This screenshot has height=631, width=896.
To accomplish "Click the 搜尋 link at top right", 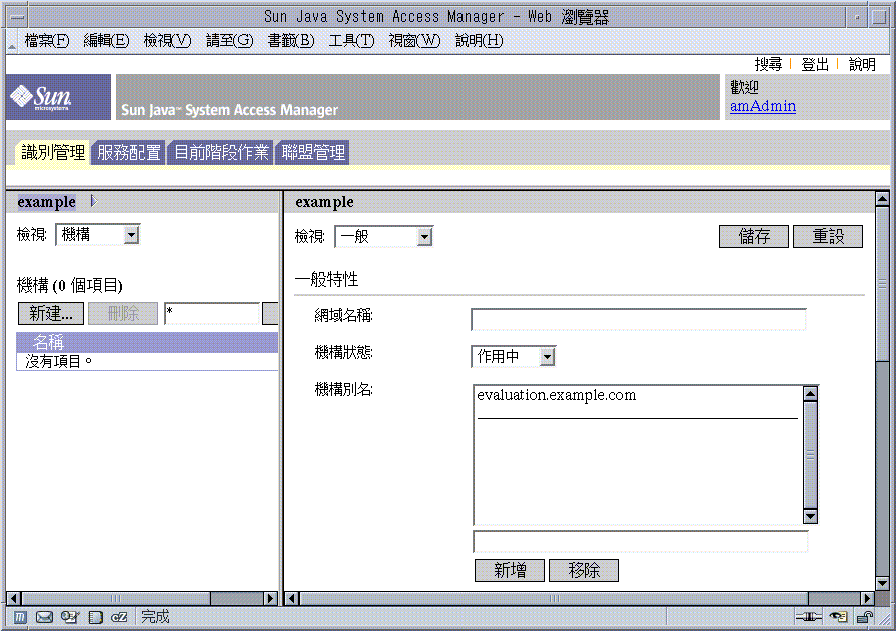I will click(768, 64).
